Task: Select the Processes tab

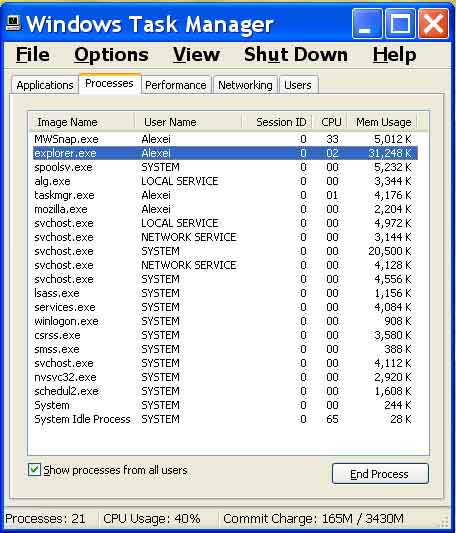Action: tap(109, 84)
